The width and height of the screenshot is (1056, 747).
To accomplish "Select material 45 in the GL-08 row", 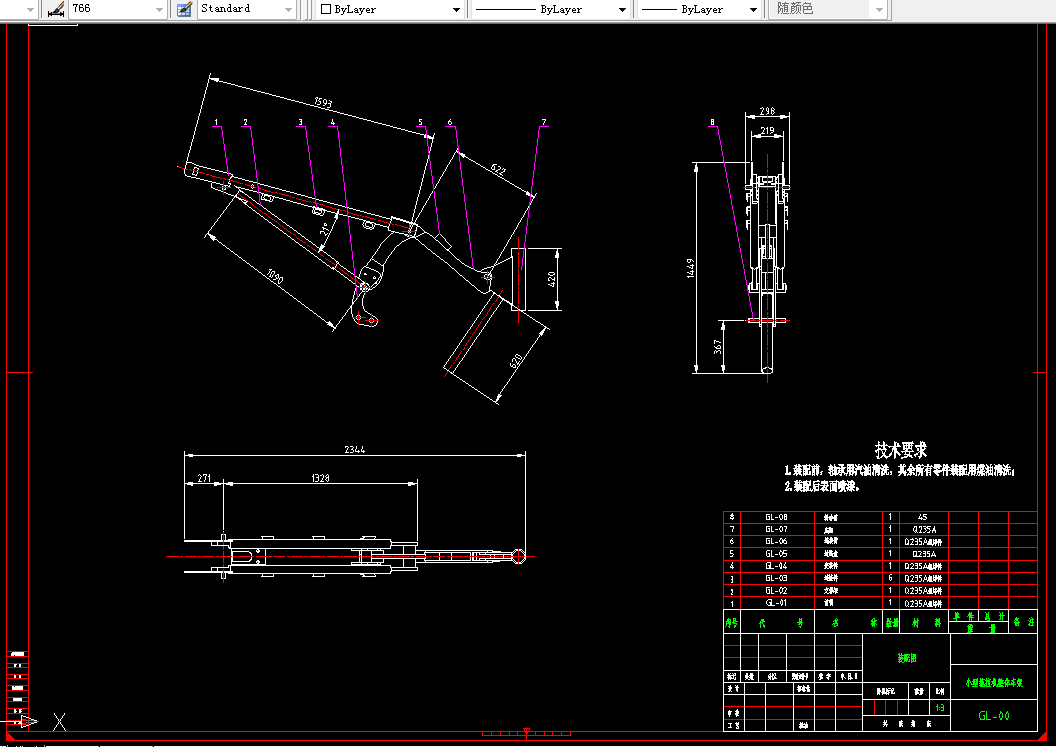I will [x=923, y=517].
